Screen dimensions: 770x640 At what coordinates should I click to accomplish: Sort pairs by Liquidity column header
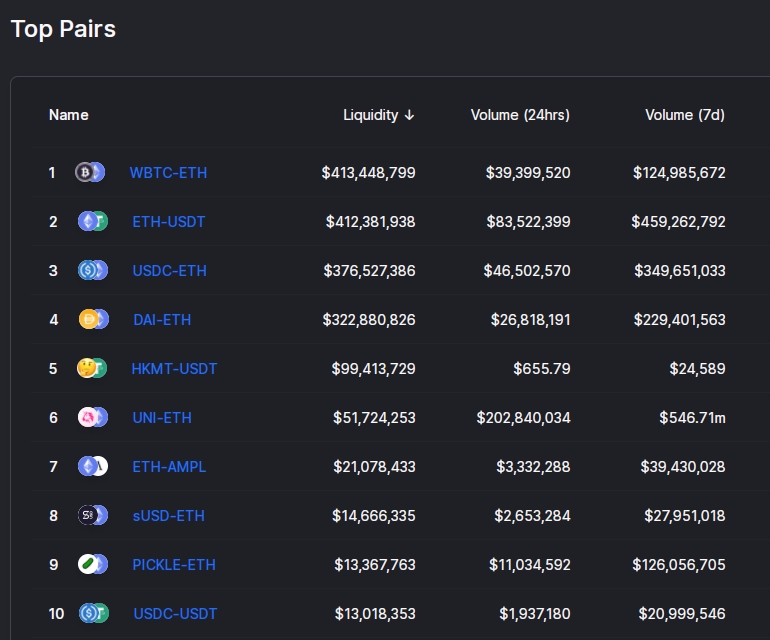pos(379,115)
